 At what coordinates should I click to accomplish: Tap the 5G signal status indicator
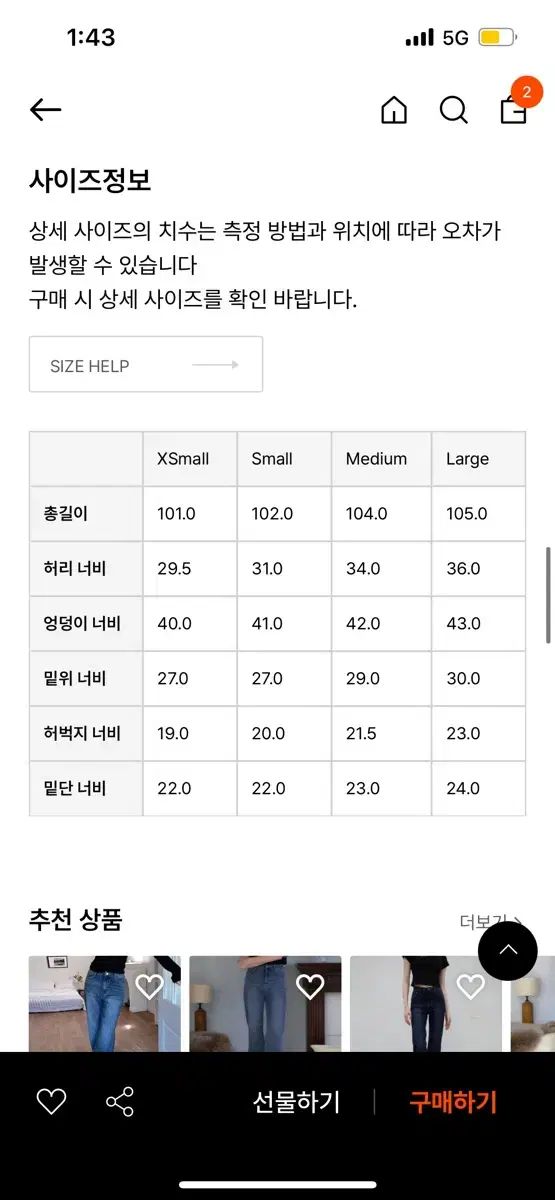[x=455, y=38]
